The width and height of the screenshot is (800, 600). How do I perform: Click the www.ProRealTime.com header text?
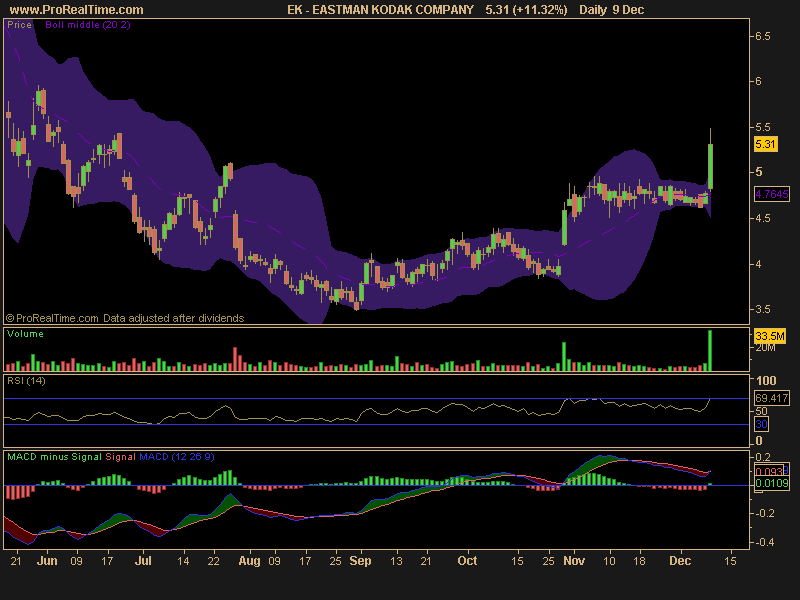tap(77, 10)
